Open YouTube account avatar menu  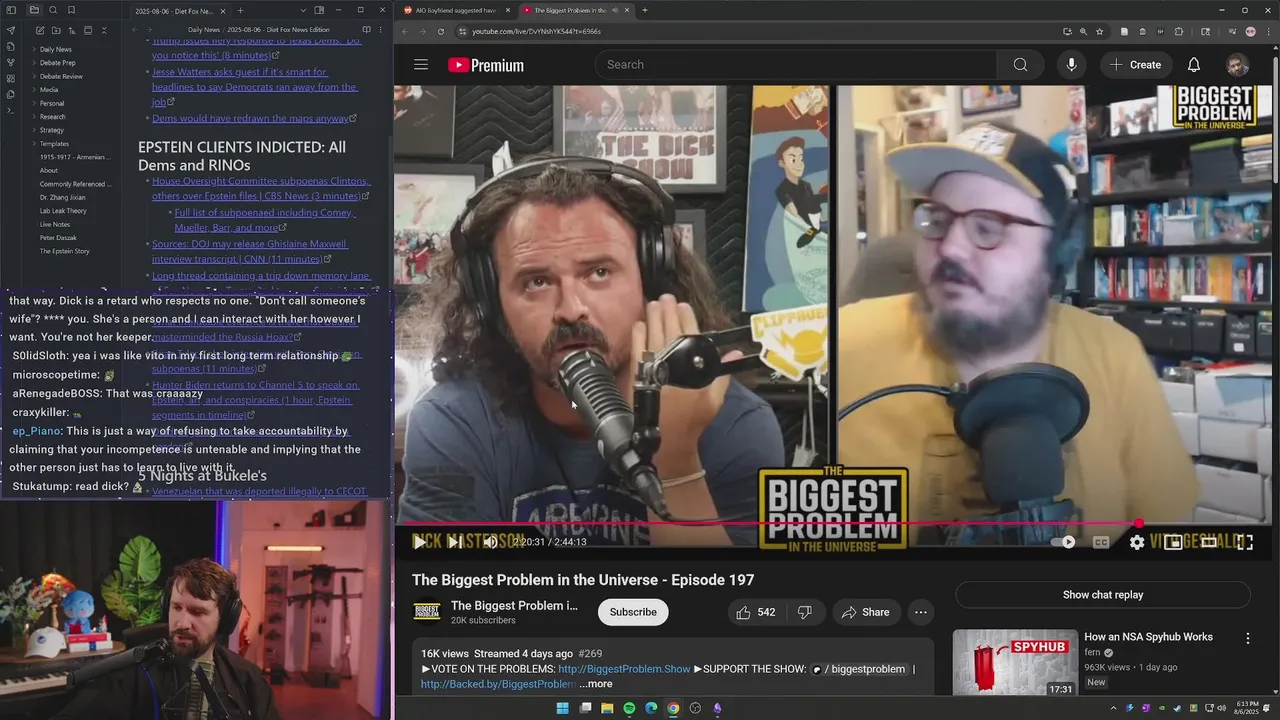pos(1237,65)
